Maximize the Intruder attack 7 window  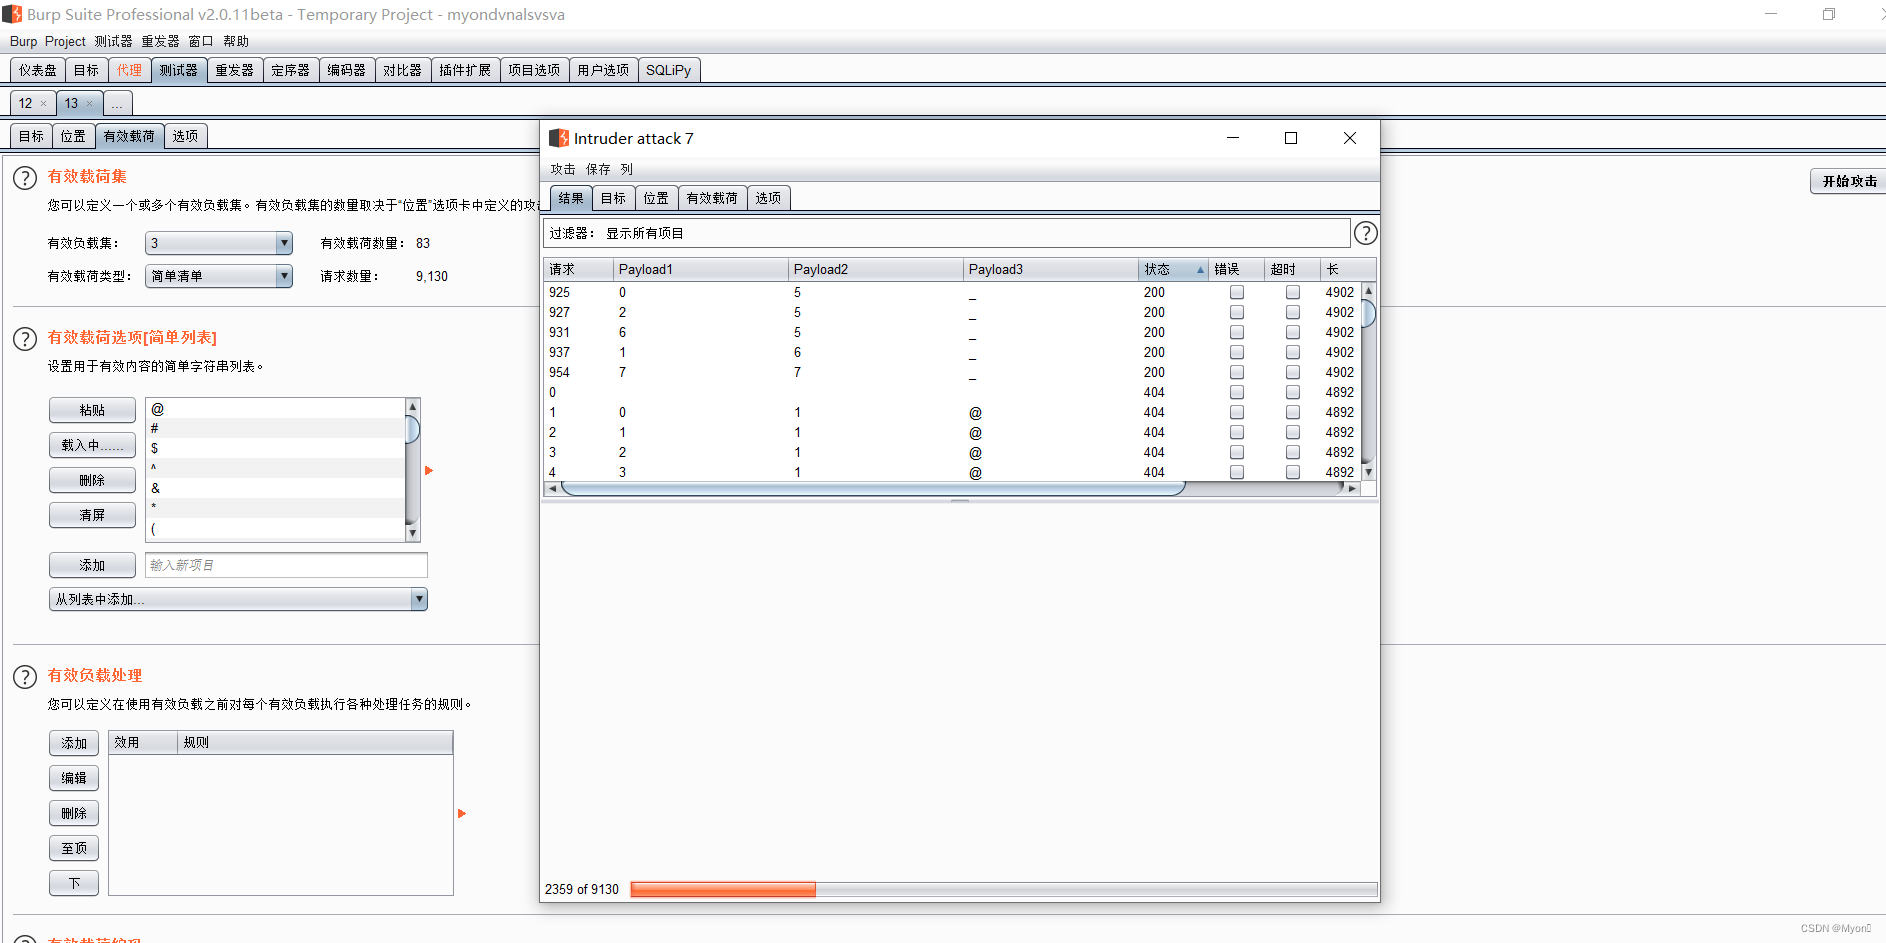(1291, 138)
